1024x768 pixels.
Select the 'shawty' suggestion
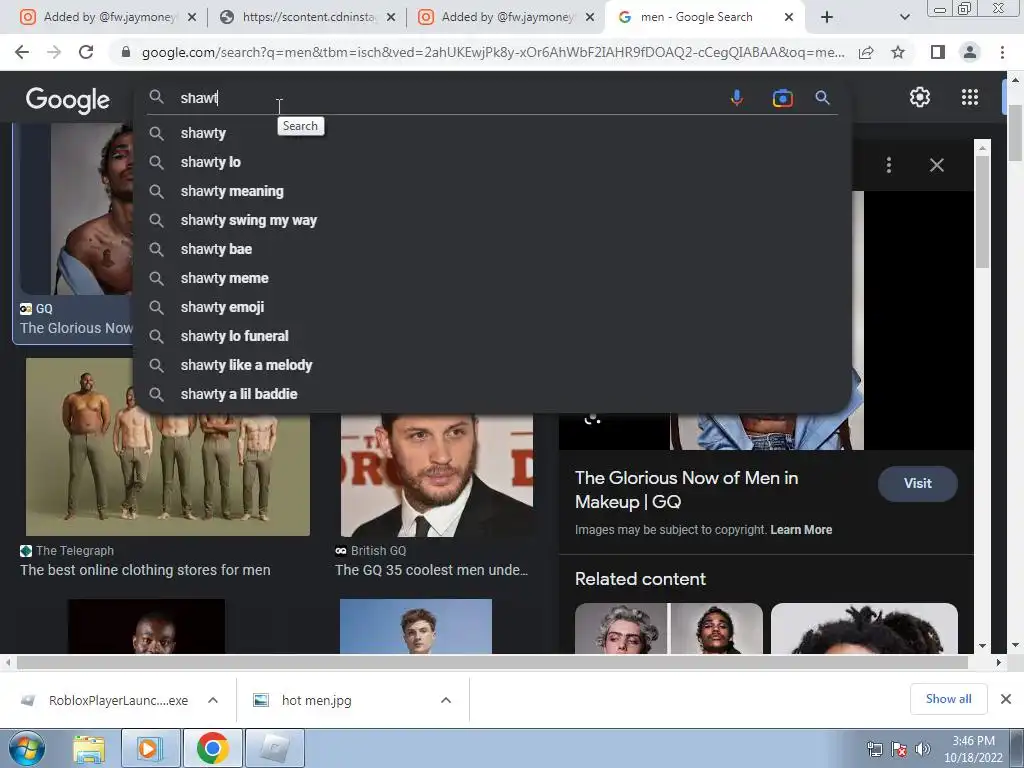pyautogui.click(x=492, y=133)
